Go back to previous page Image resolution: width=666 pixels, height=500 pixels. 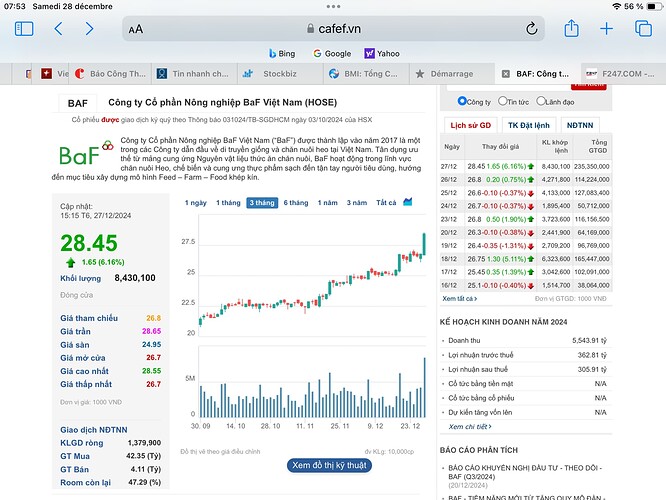(x=59, y=29)
